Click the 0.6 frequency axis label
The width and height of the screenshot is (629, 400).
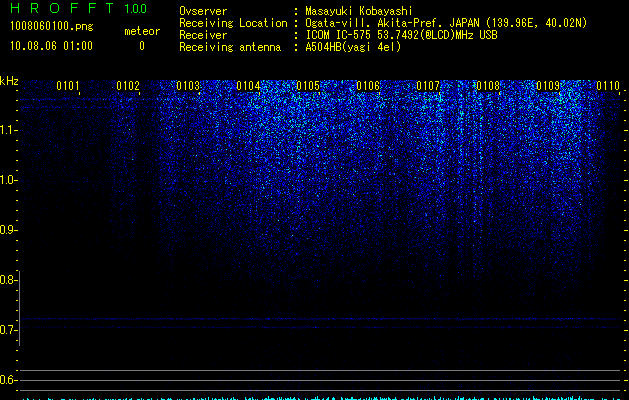click(x=7, y=380)
